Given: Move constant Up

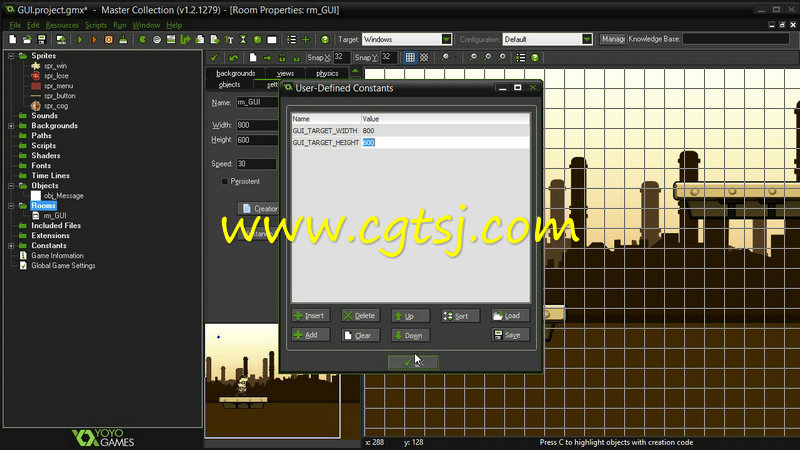Looking at the screenshot, I should click(410, 316).
